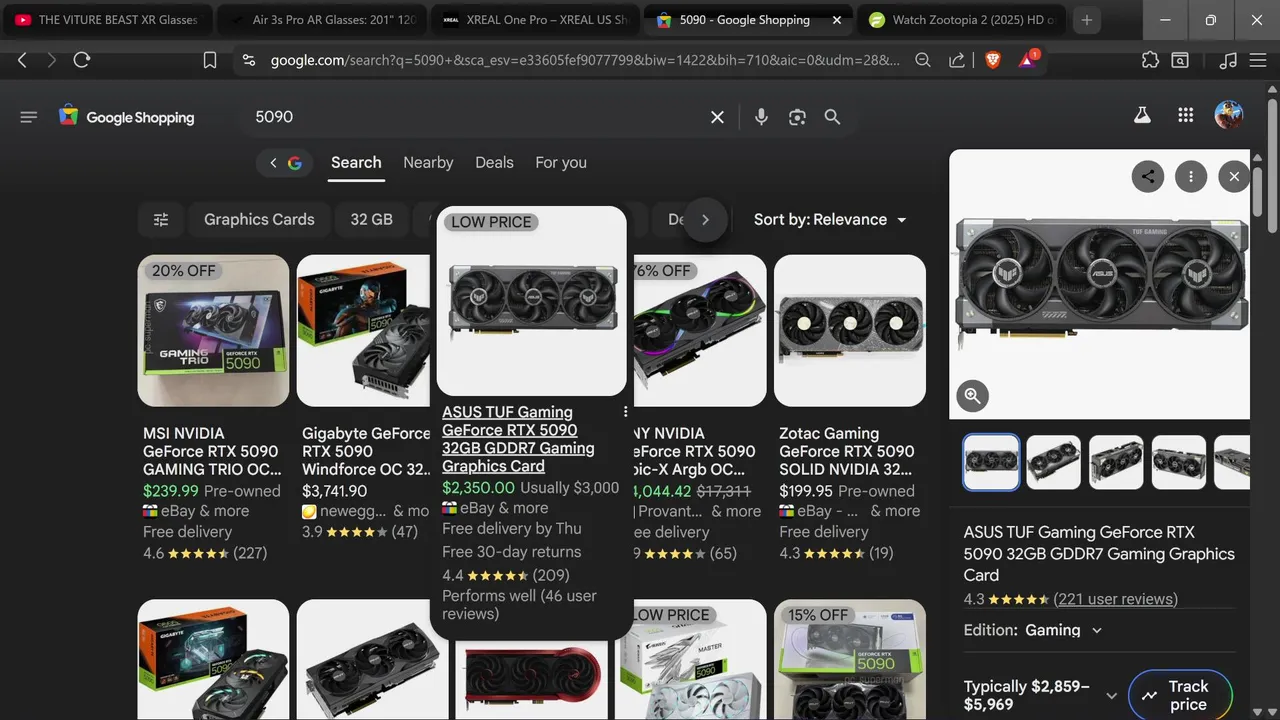Open the Brave Shields lion icon

pos(992,60)
